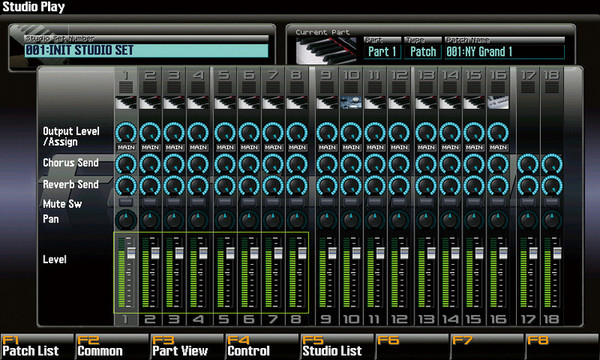Open Common settings with F2

112,347
